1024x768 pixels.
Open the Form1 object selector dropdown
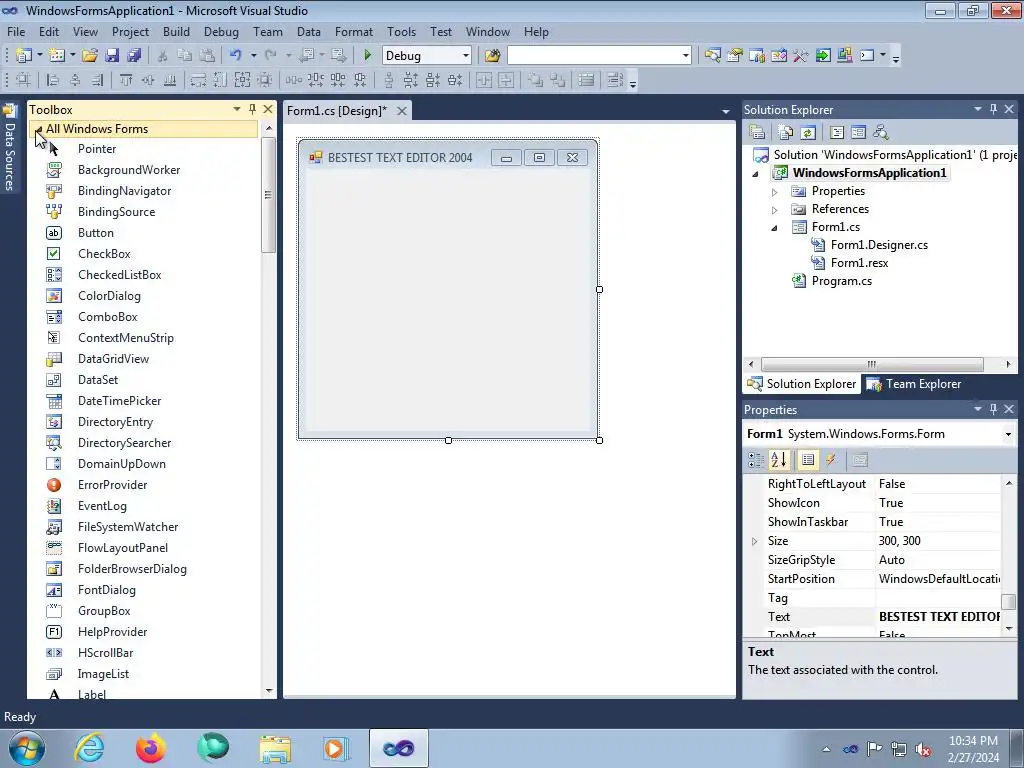1008,434
